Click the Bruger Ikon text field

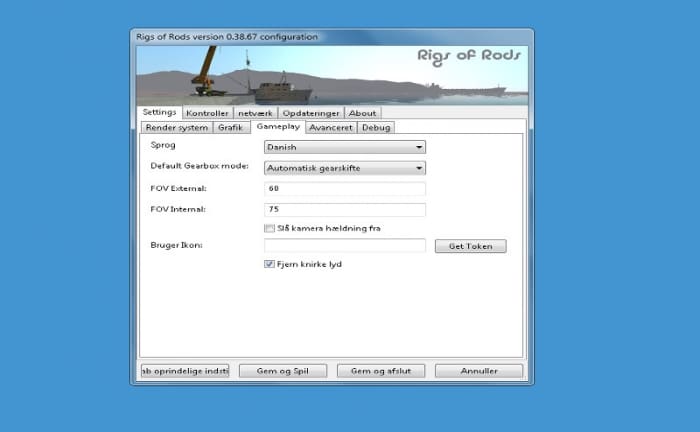pyautogui.click(x=345, y=245)
